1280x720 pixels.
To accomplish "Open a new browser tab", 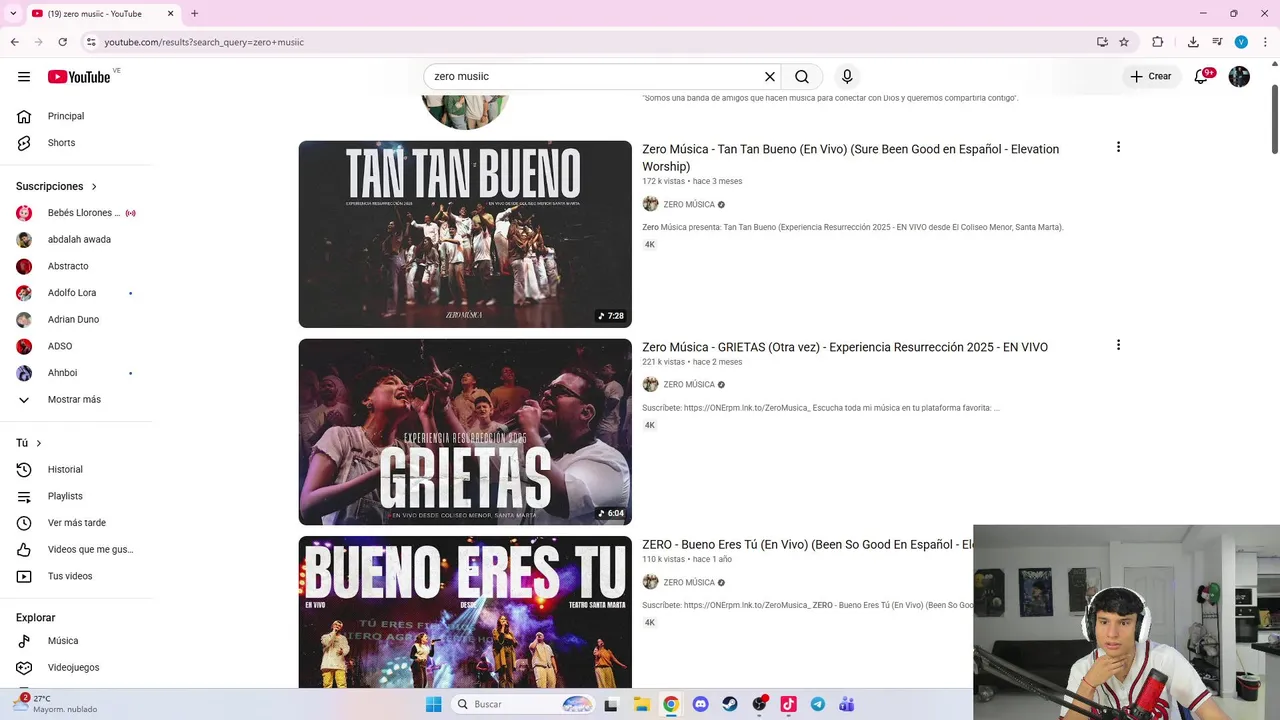I will tap(194, 14).
